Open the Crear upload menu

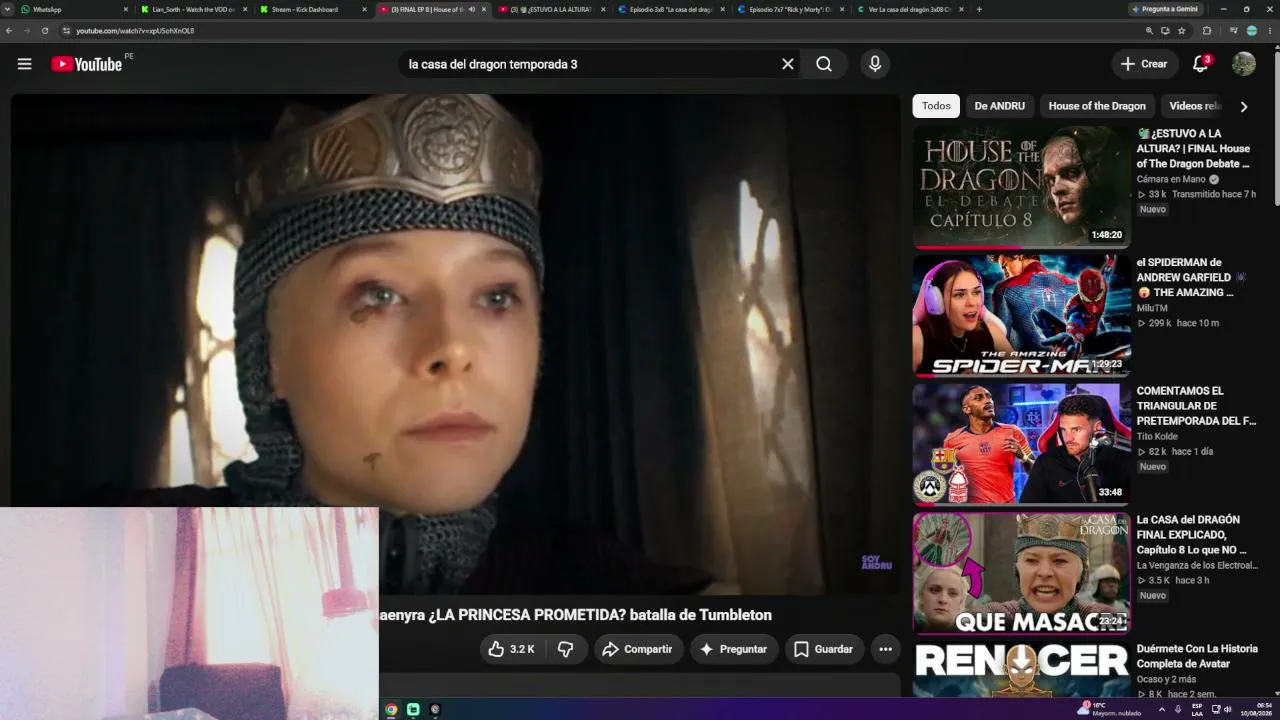(x=1145, y=64)
